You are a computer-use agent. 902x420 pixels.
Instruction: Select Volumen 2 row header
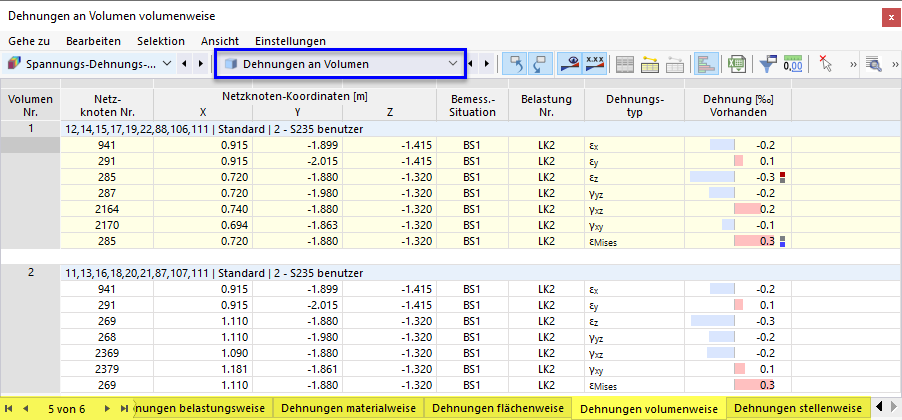click(30, 273)
